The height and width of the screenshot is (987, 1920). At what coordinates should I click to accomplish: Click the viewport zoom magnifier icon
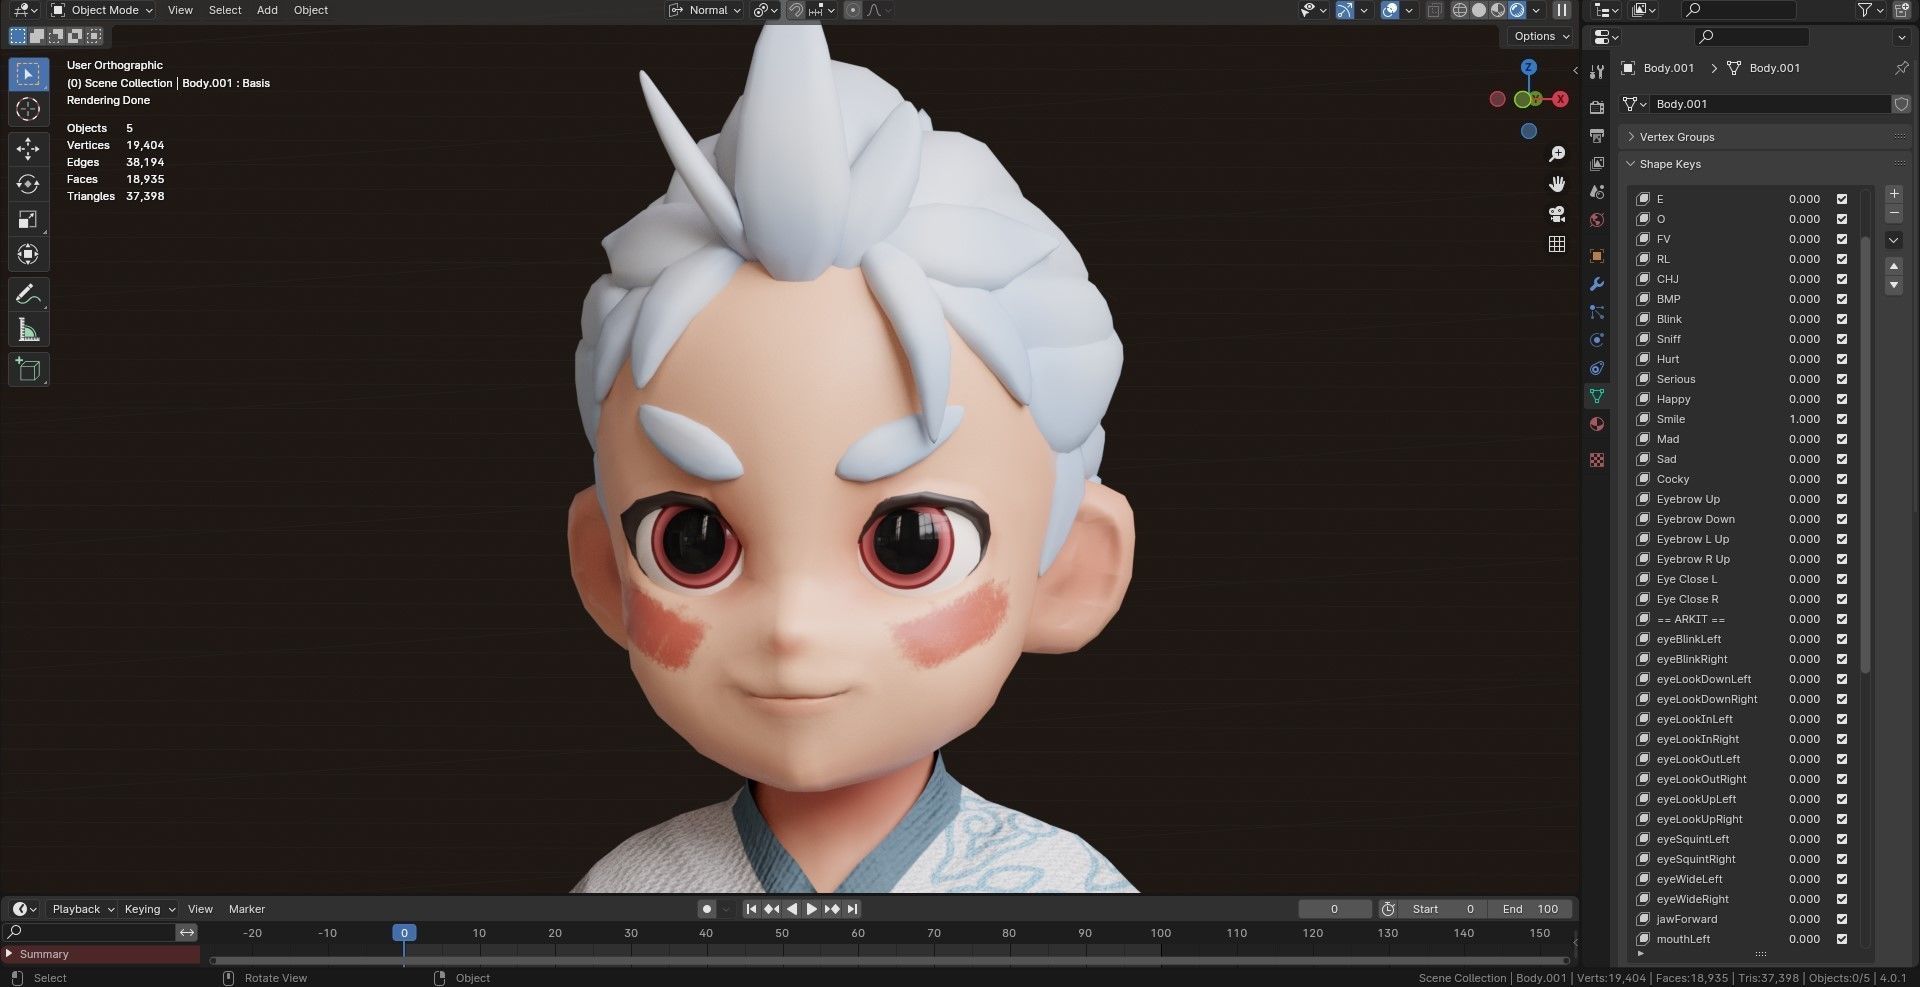pyautogui.click(x=1557, y=154)
